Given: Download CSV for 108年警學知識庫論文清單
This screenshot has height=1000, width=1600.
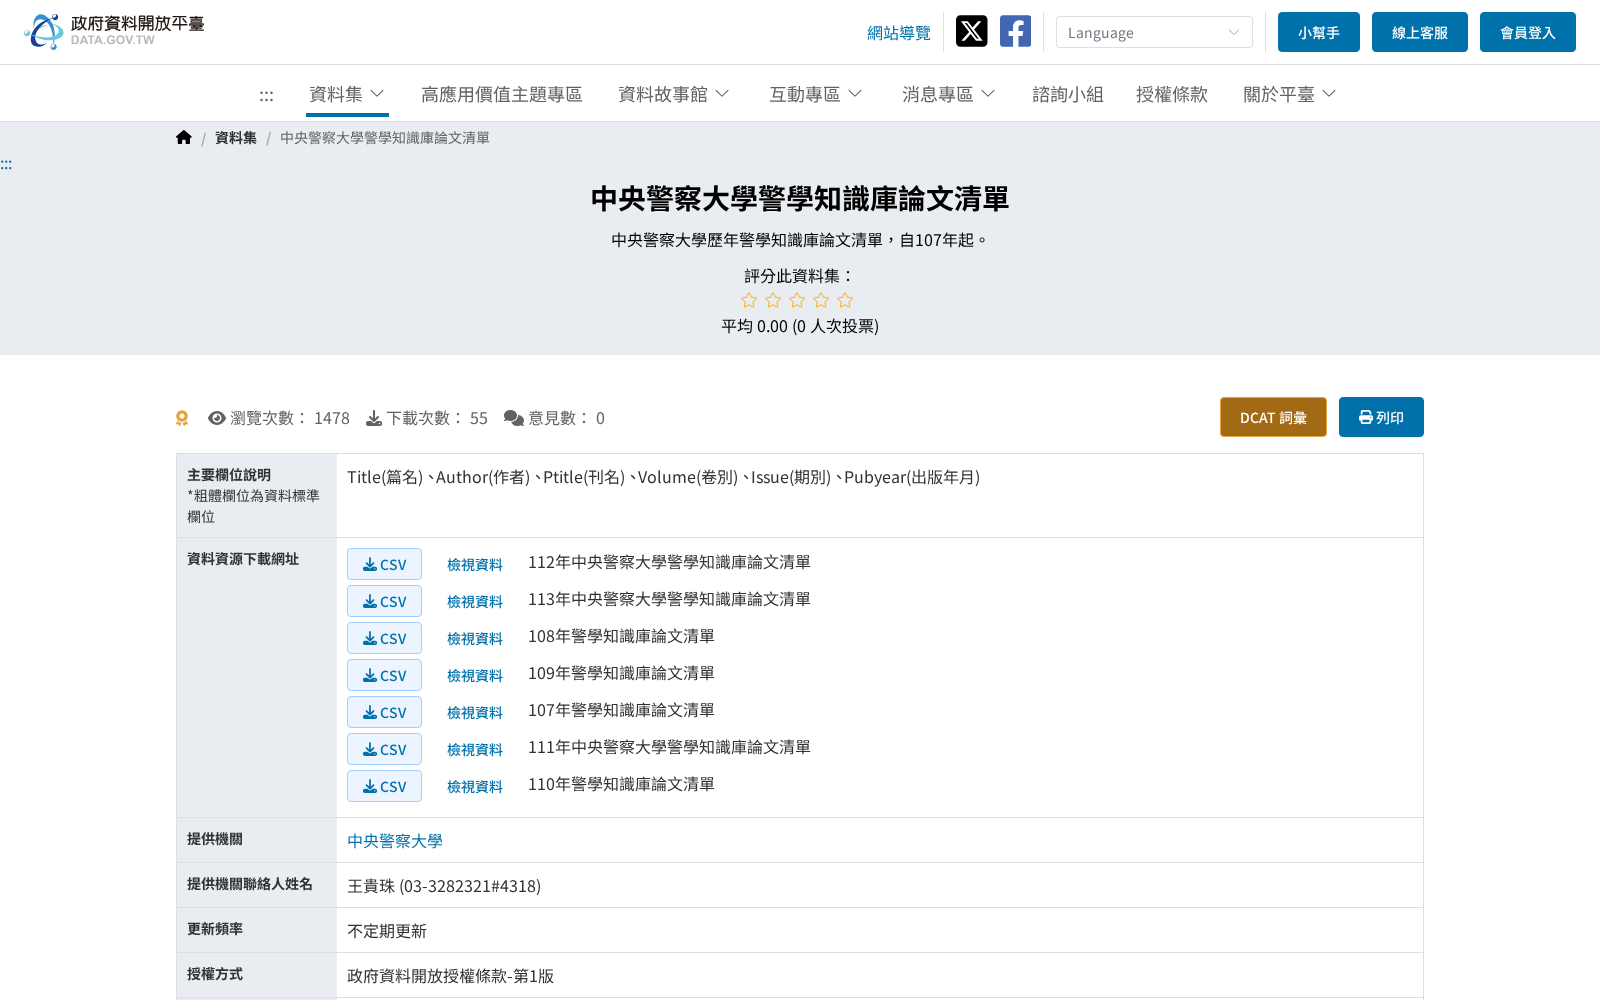Looking at the screenshot, I should coord(384,638).
